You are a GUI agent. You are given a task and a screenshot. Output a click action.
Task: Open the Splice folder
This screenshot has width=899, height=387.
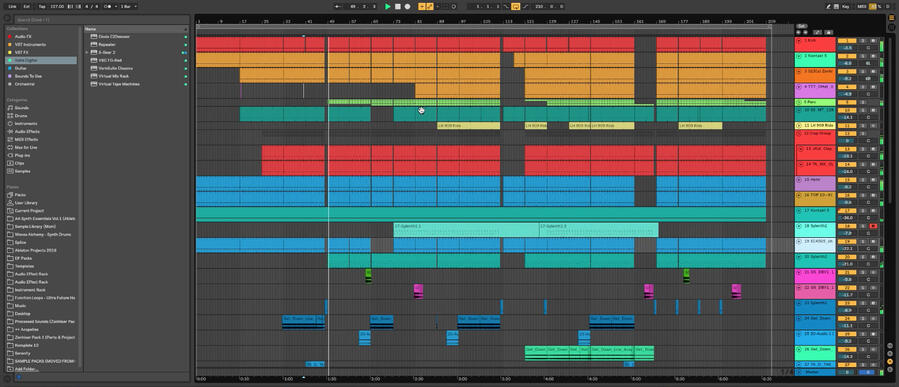[x=20, y=242]
